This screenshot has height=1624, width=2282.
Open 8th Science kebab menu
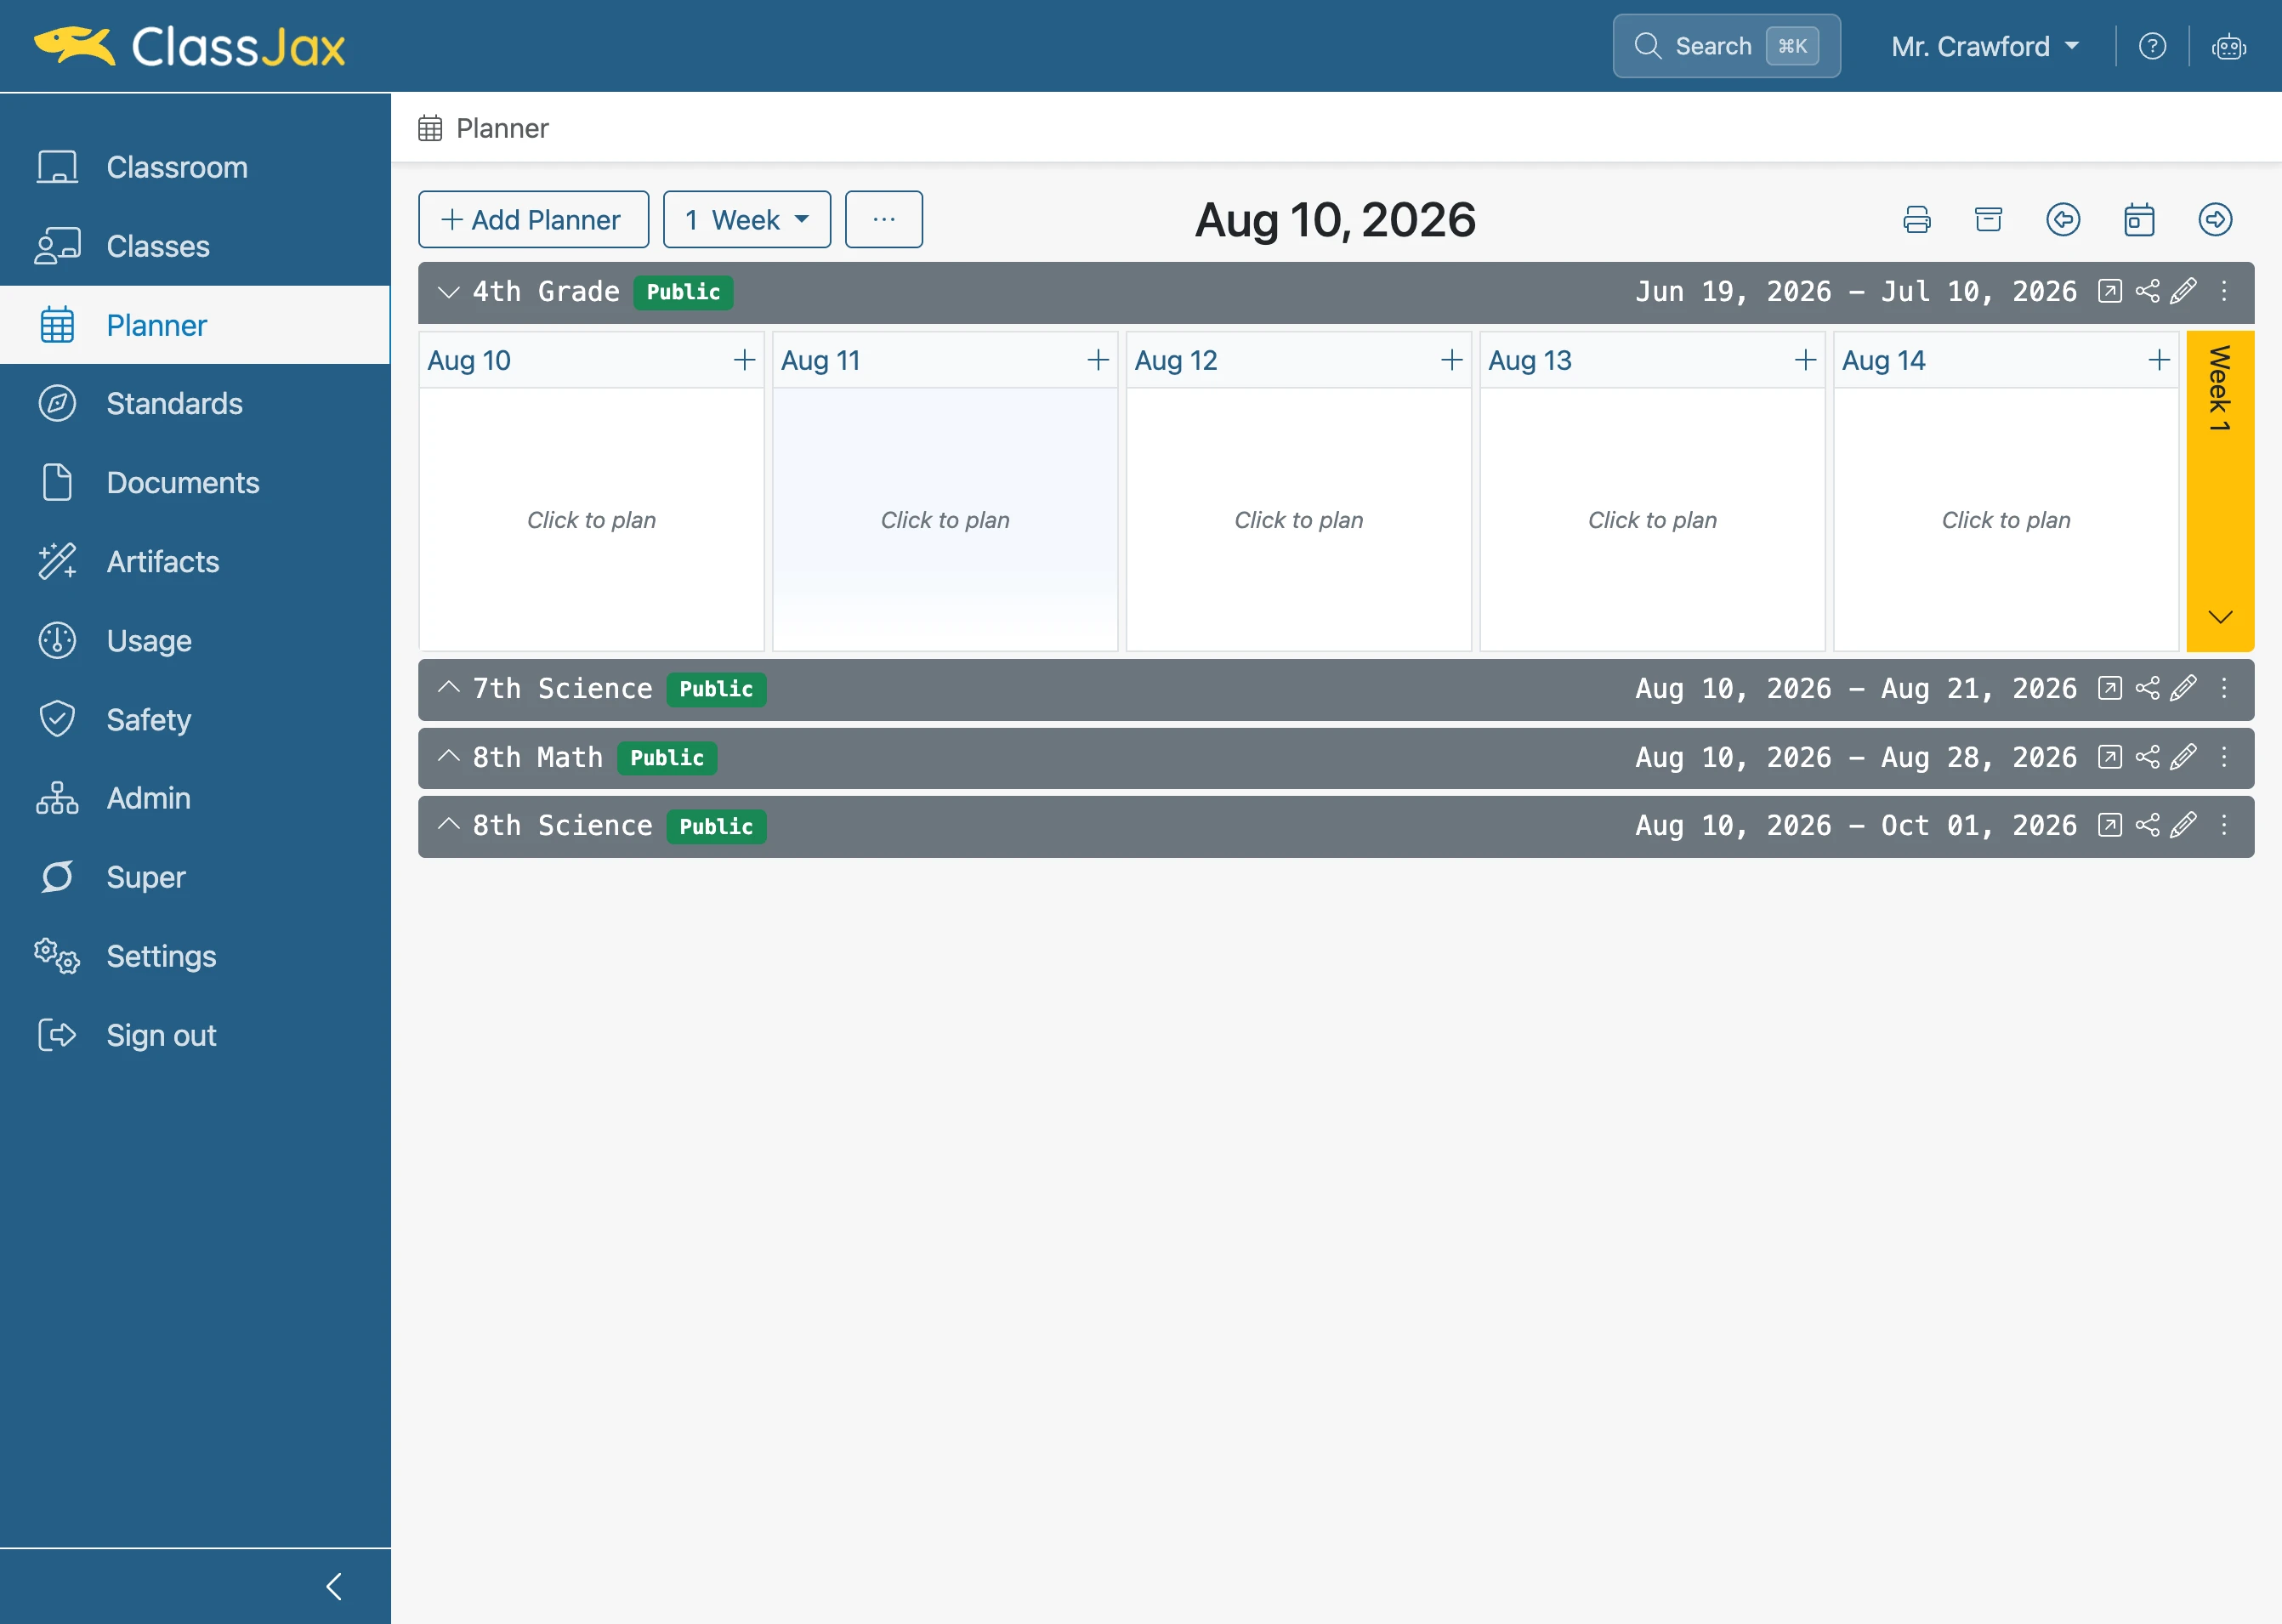tap(2224, 825)
